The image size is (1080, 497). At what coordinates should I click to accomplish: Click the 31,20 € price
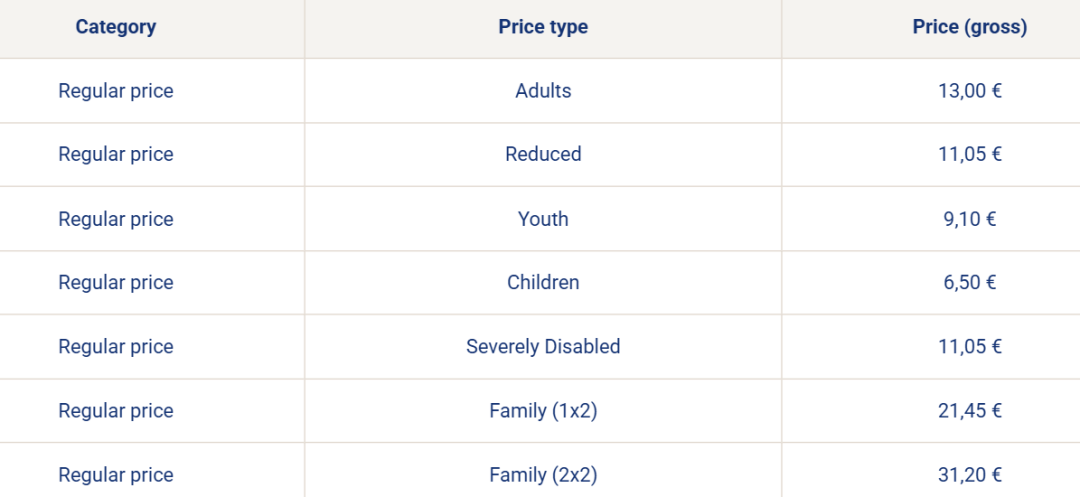tap(969, 475)
